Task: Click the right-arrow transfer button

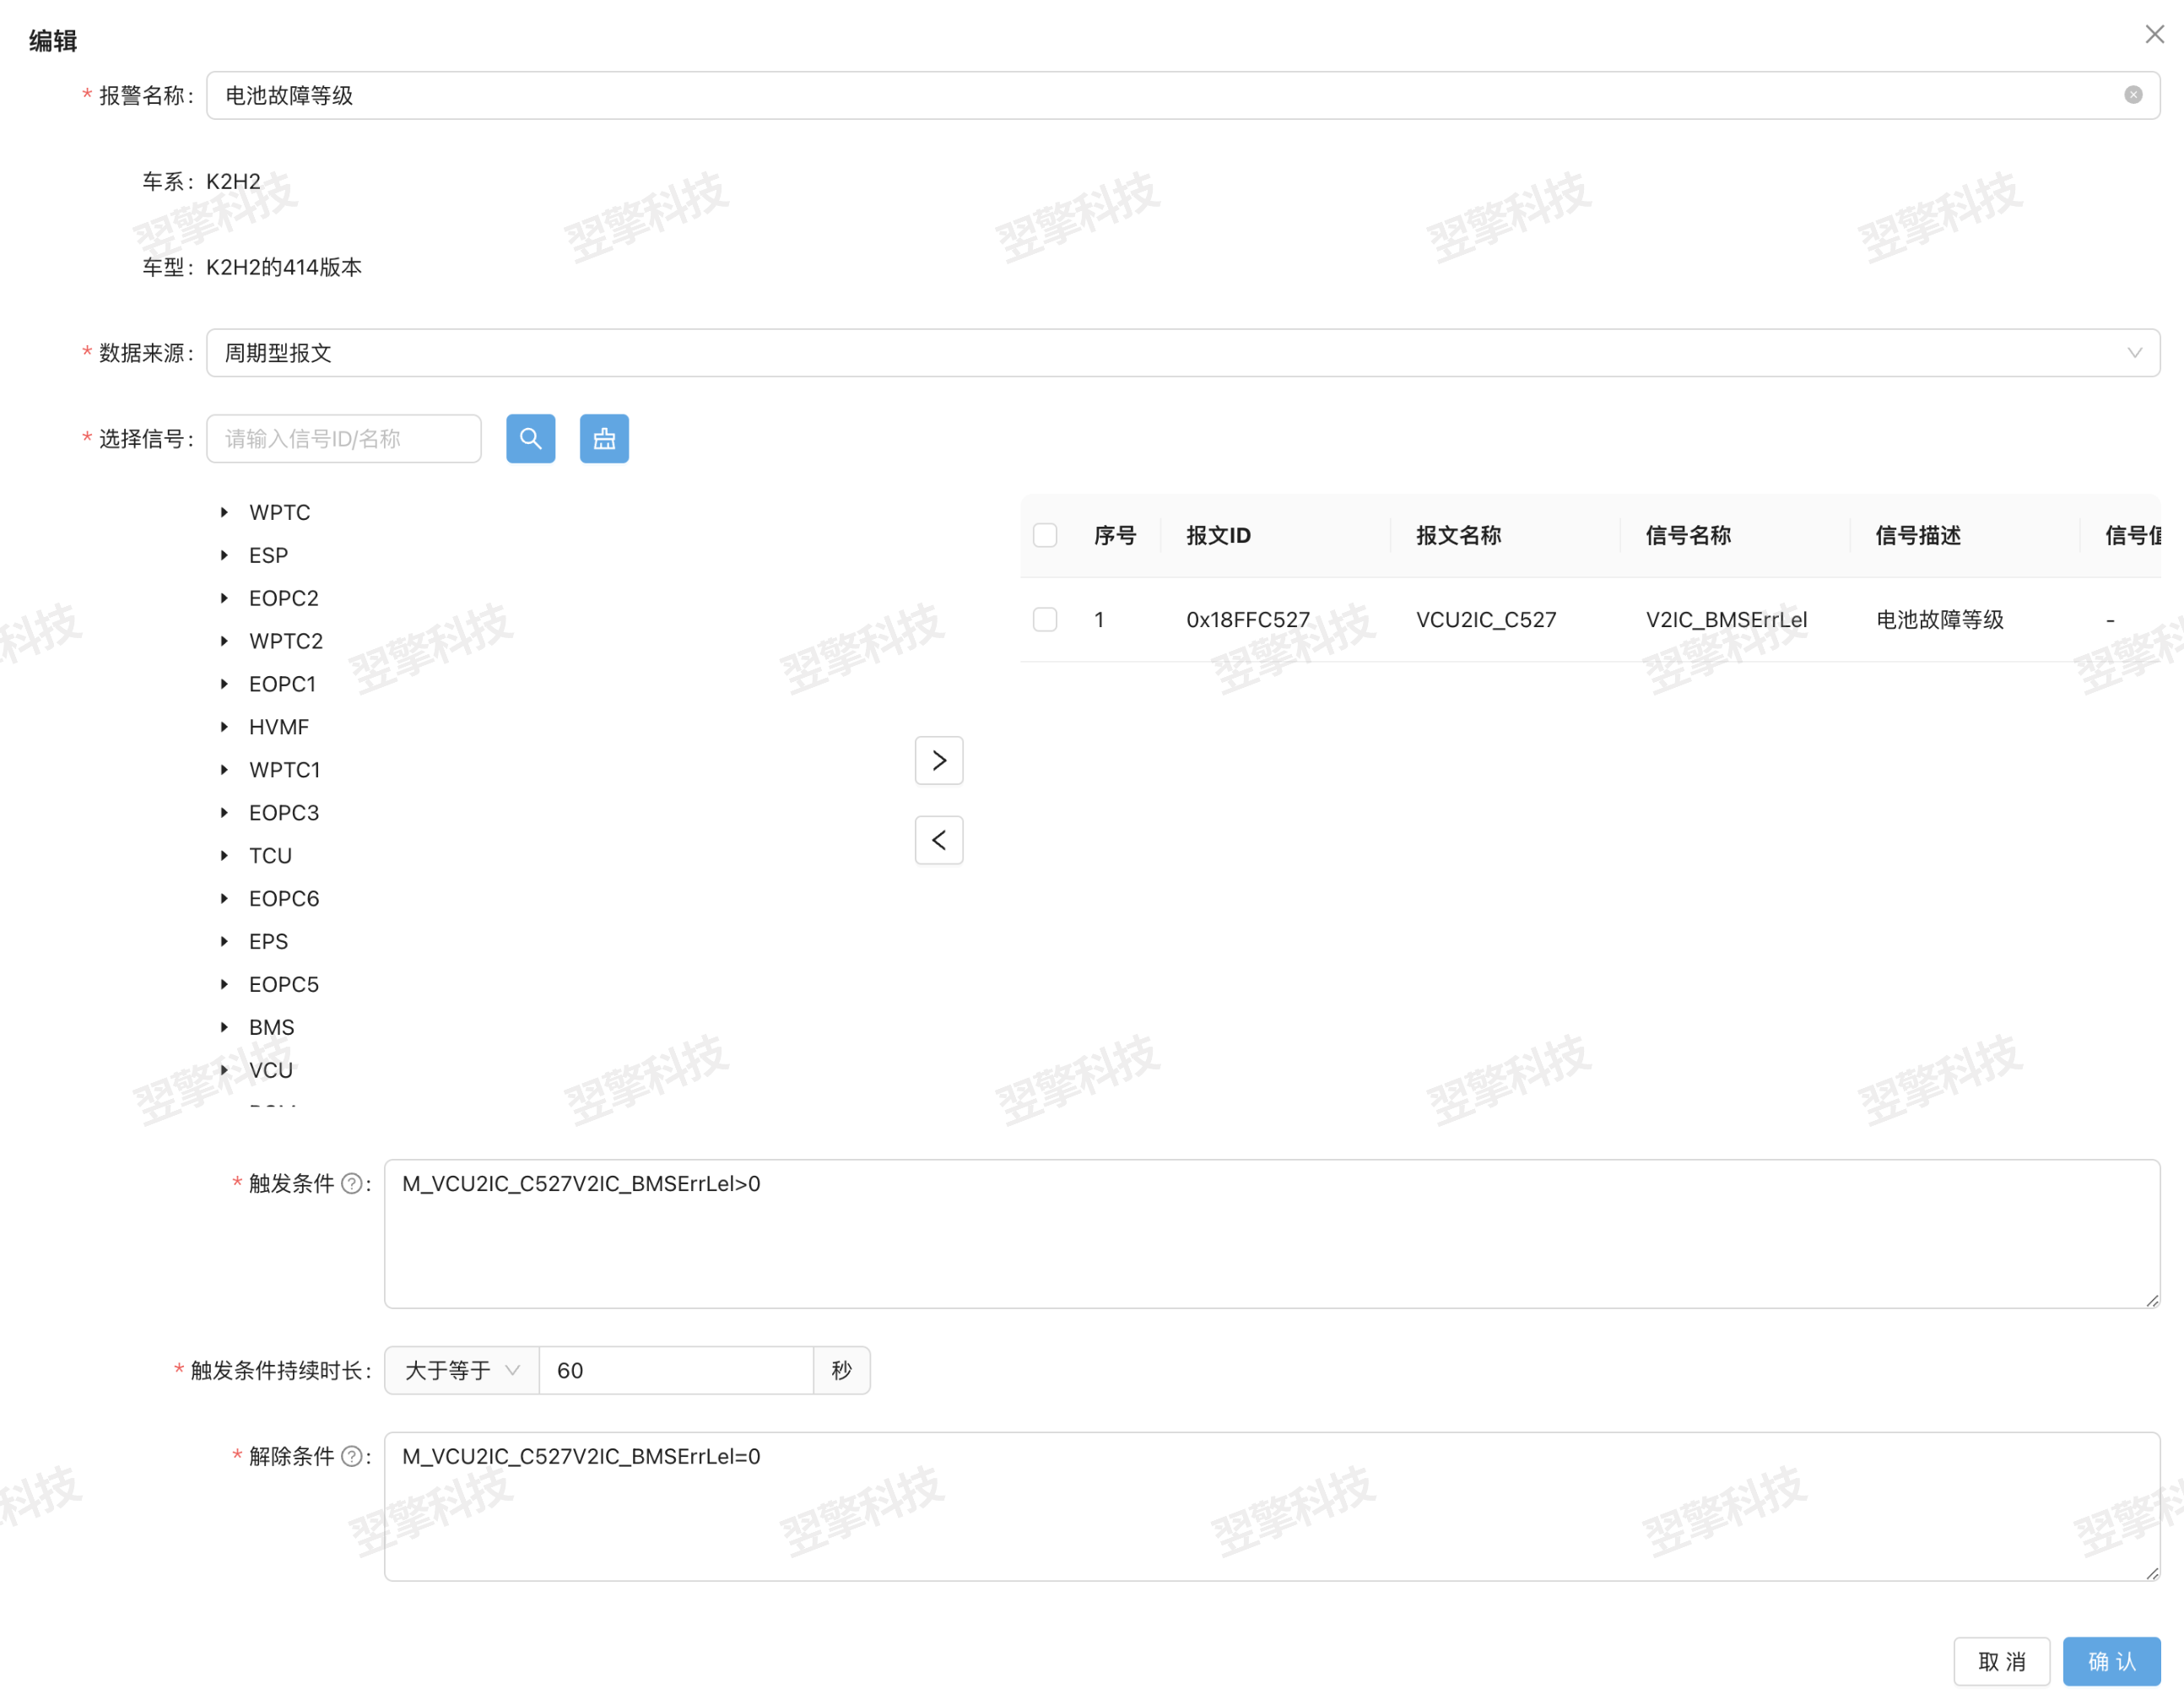Action: click(938, 760)
